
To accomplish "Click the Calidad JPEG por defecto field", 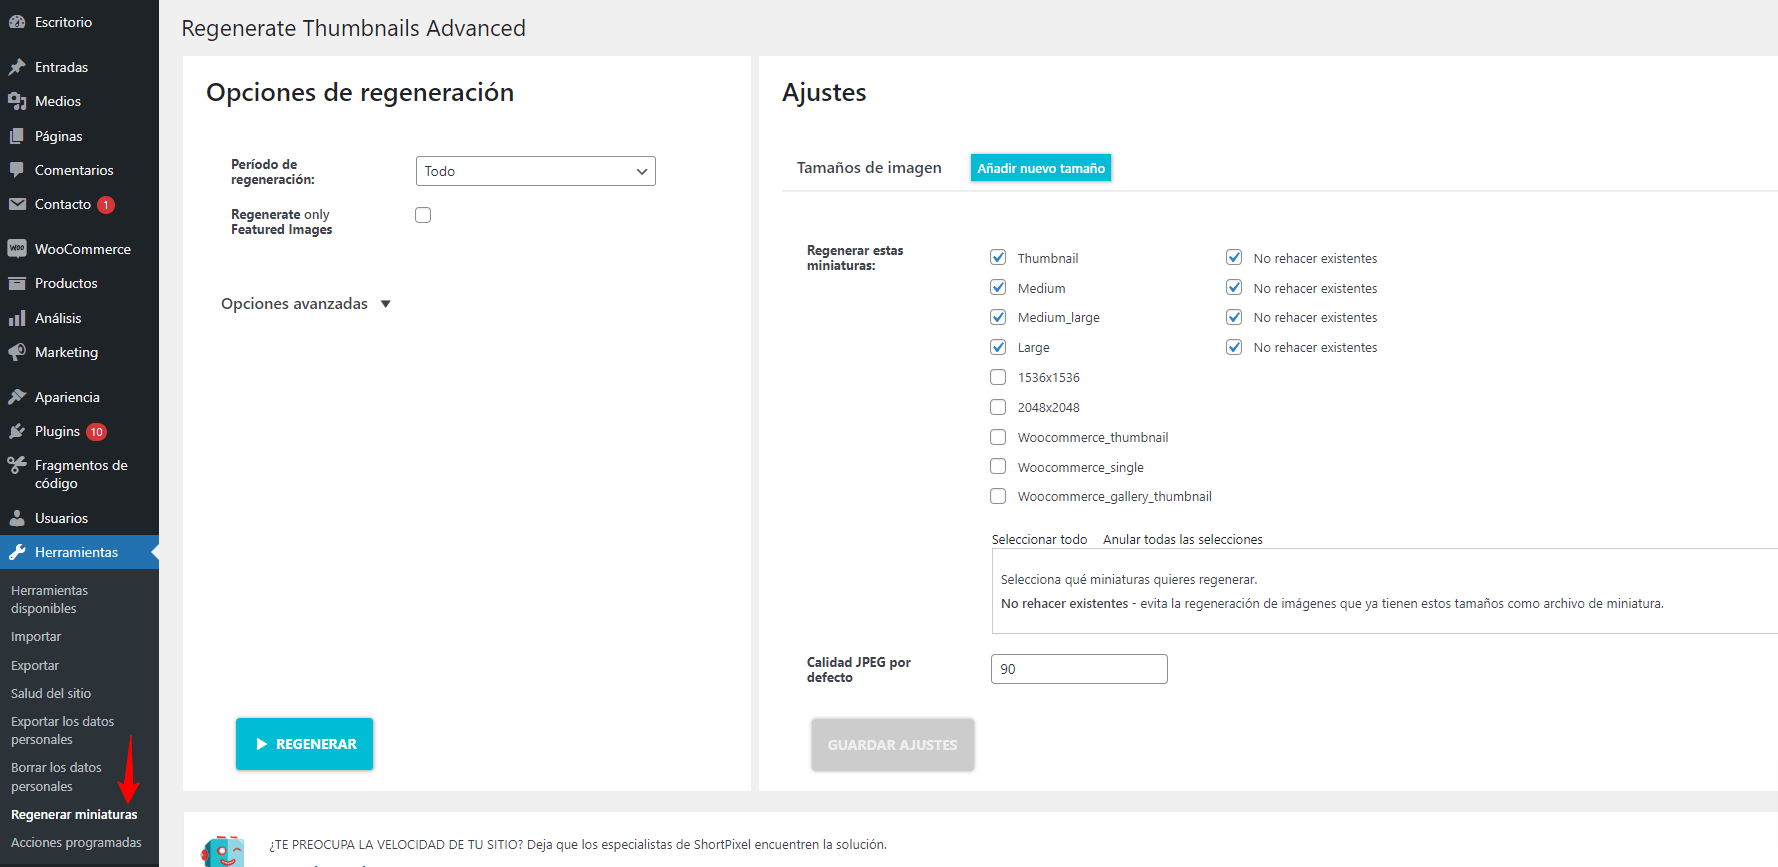I will (1079, 669).
